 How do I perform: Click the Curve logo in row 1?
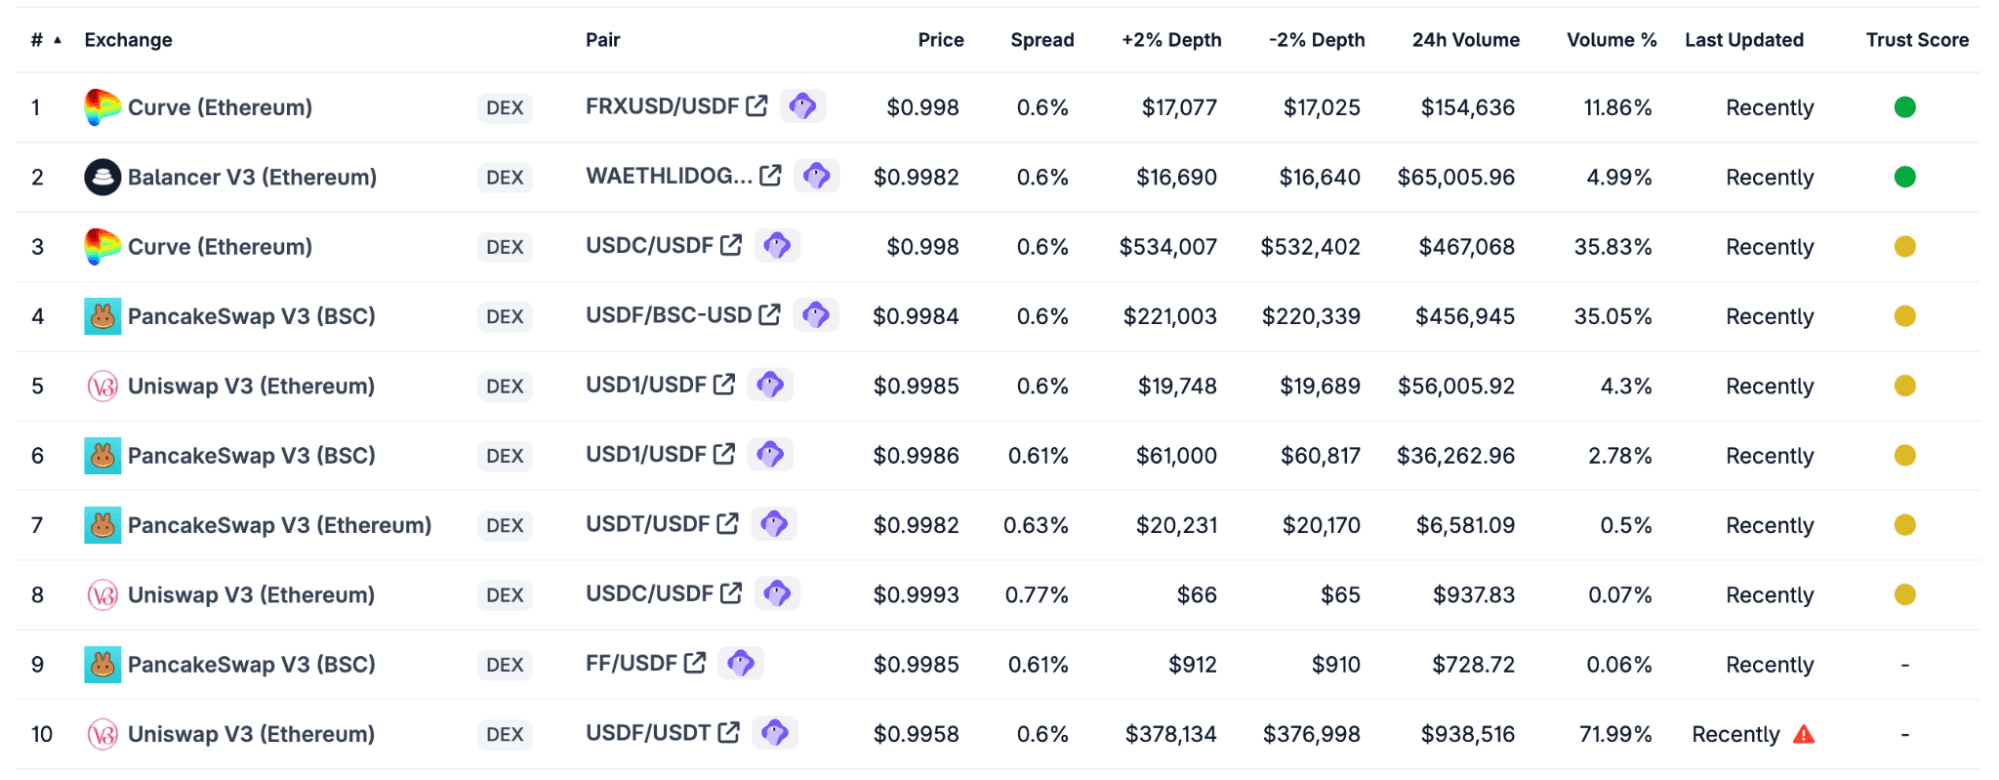[x=102, y=107]
